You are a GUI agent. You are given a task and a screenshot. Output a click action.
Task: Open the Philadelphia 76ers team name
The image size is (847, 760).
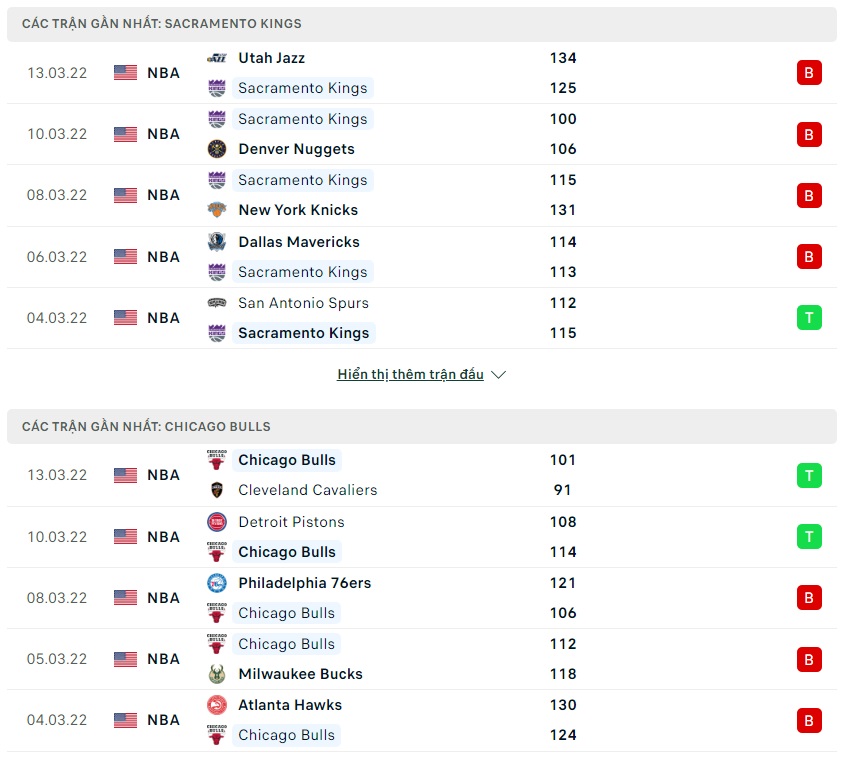304,583
